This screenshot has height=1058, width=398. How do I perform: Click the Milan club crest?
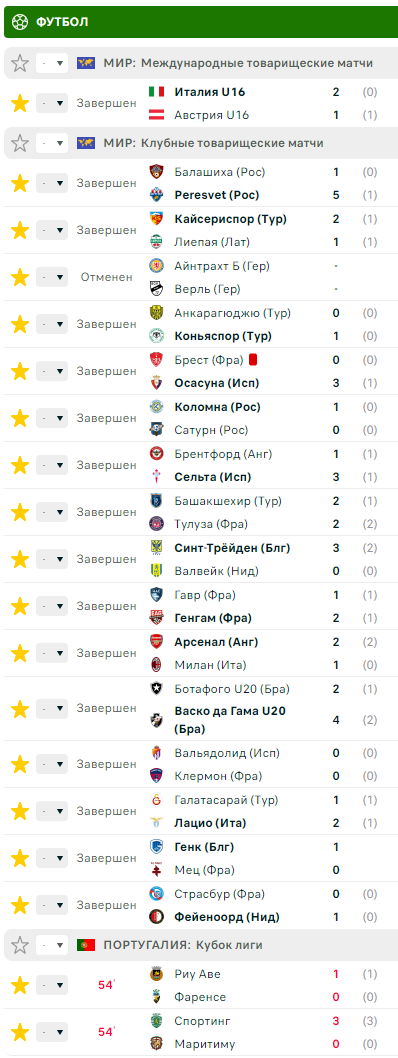(x=157, y=665)
